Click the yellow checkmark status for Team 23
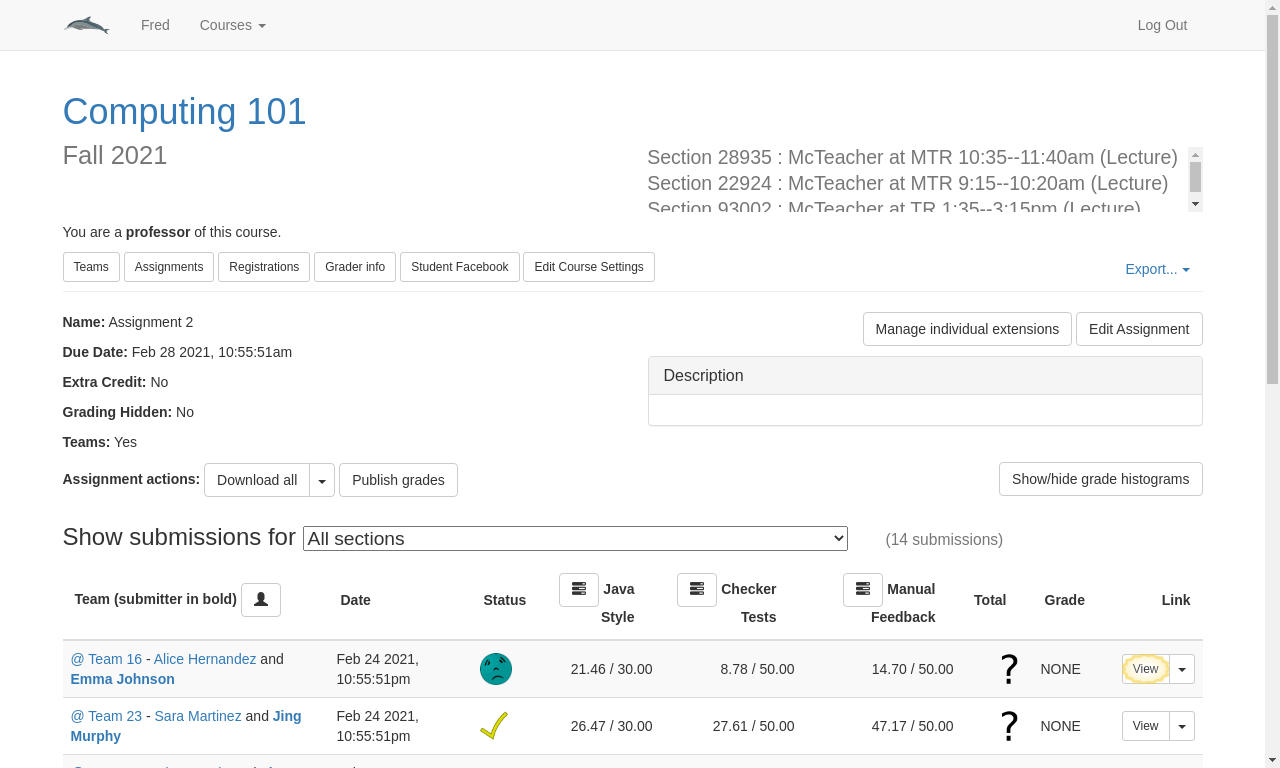 coord(494,726)
